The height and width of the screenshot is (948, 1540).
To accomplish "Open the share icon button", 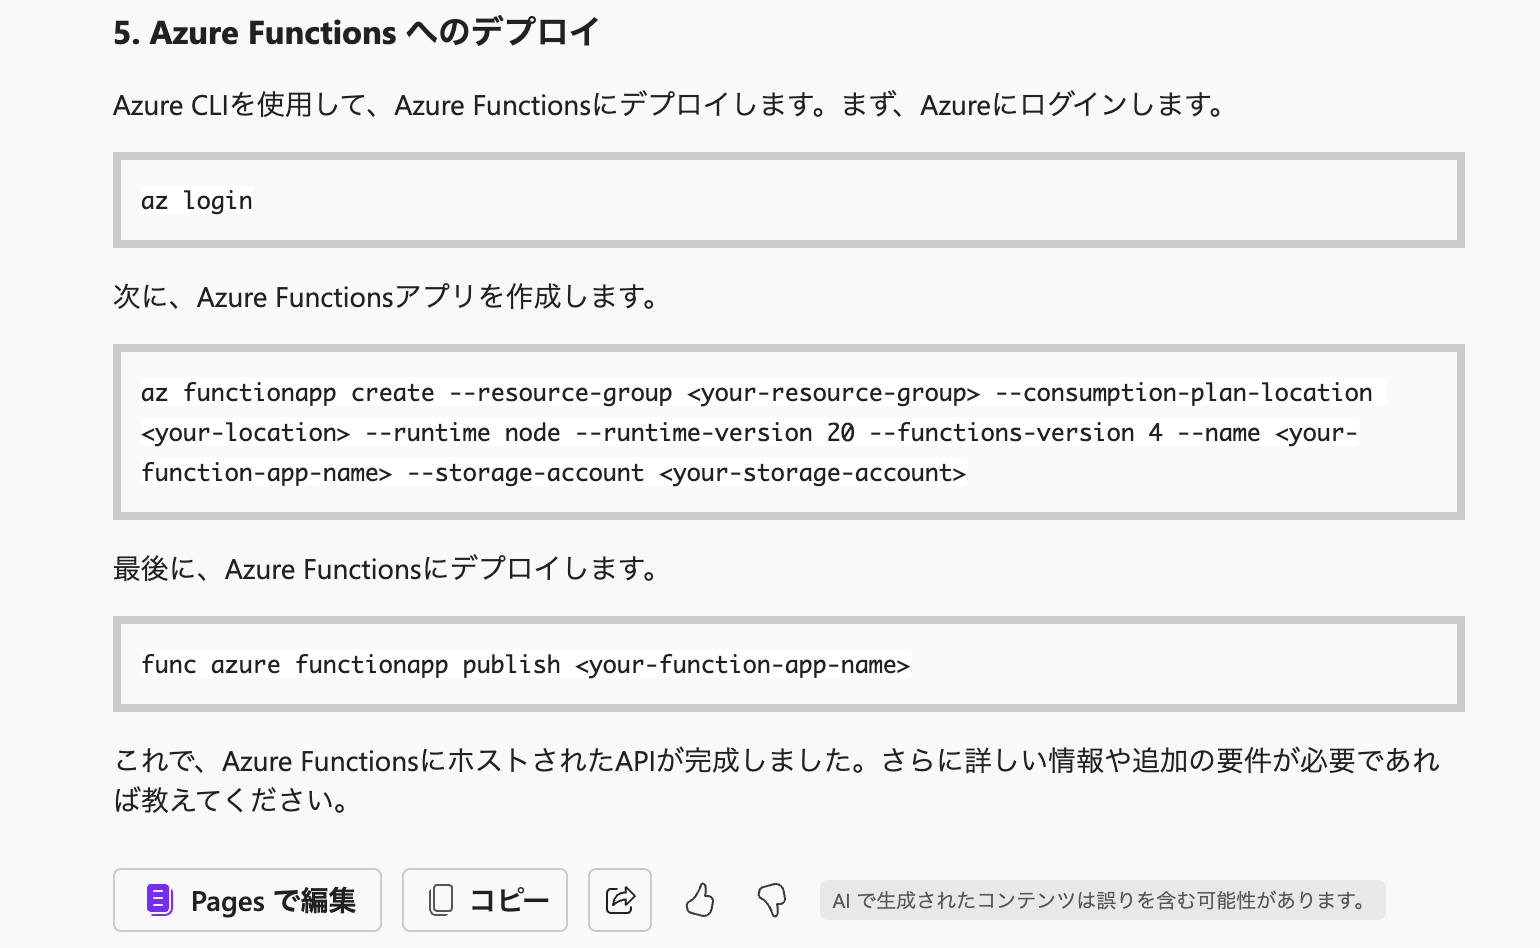I will pyautogui.click(x=620, y=900).
